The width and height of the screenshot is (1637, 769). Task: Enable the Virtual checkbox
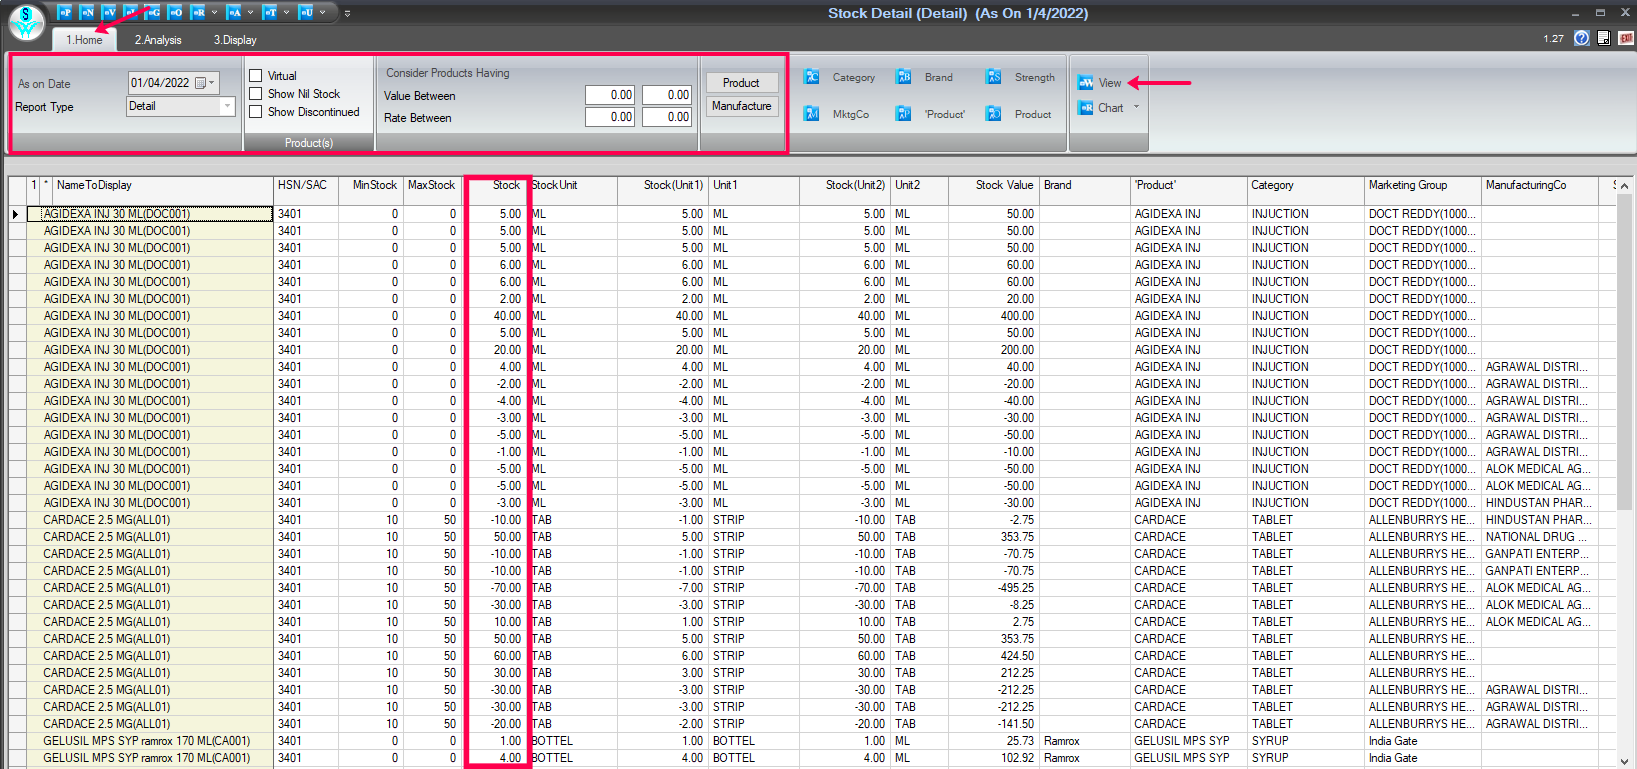[x=256, y=76]
